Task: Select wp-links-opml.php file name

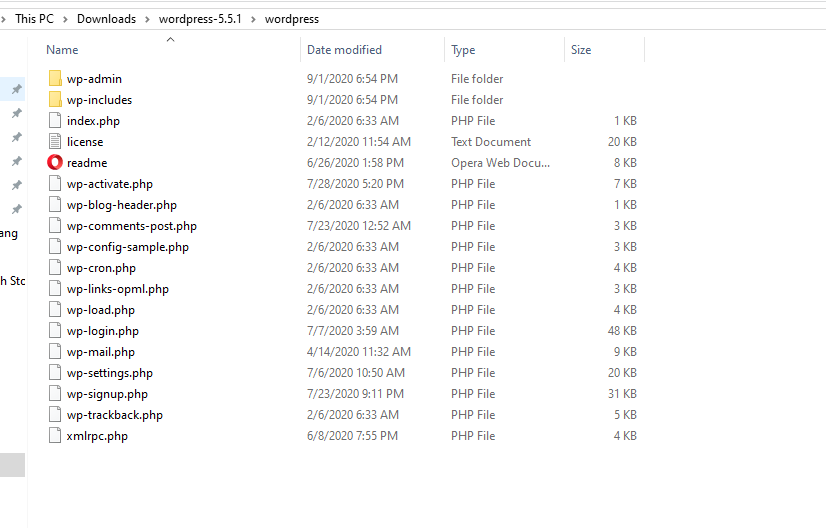Action: tap(117, 289)
